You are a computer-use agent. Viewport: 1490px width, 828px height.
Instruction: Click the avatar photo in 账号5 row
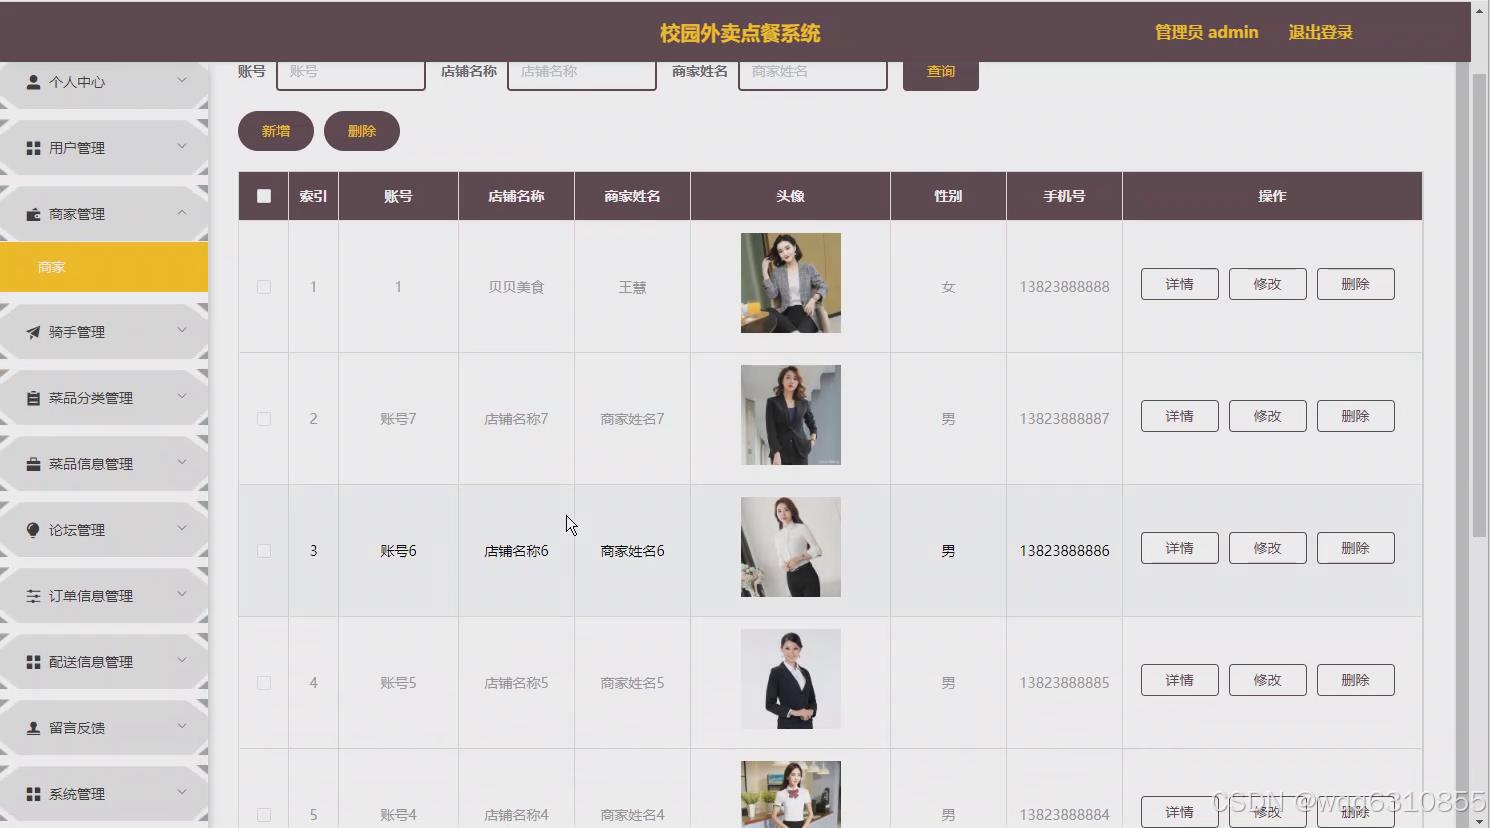pos(791,679)
